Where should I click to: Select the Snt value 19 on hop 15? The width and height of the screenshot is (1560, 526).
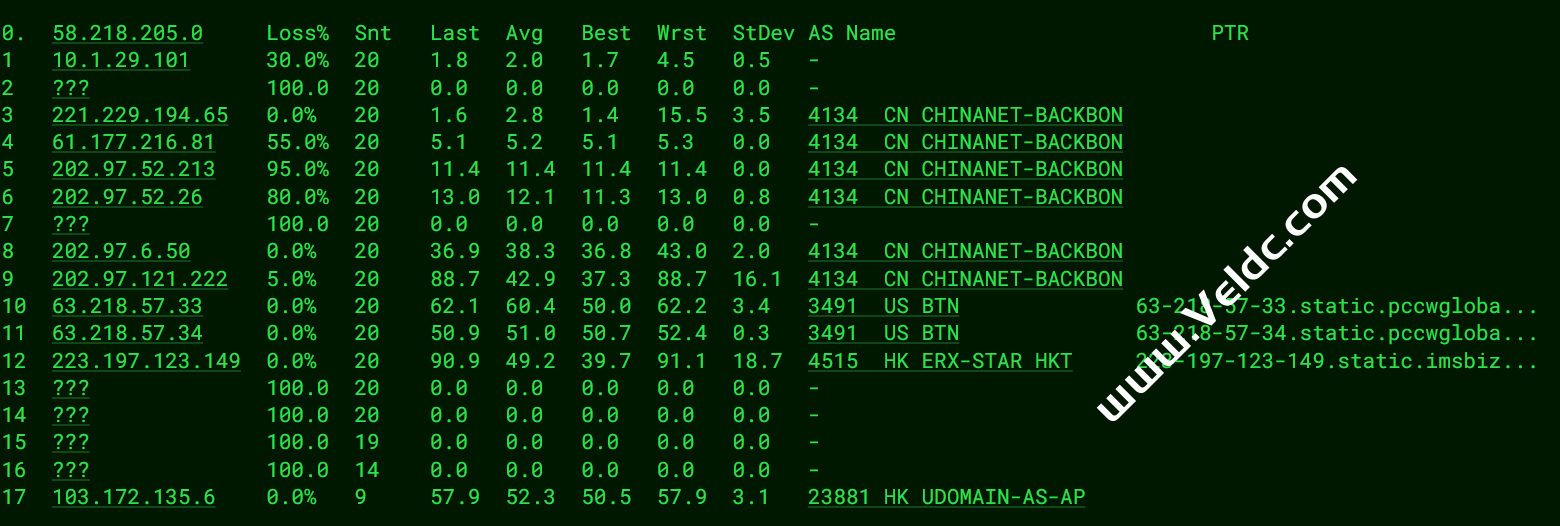(x=366, y=442)
